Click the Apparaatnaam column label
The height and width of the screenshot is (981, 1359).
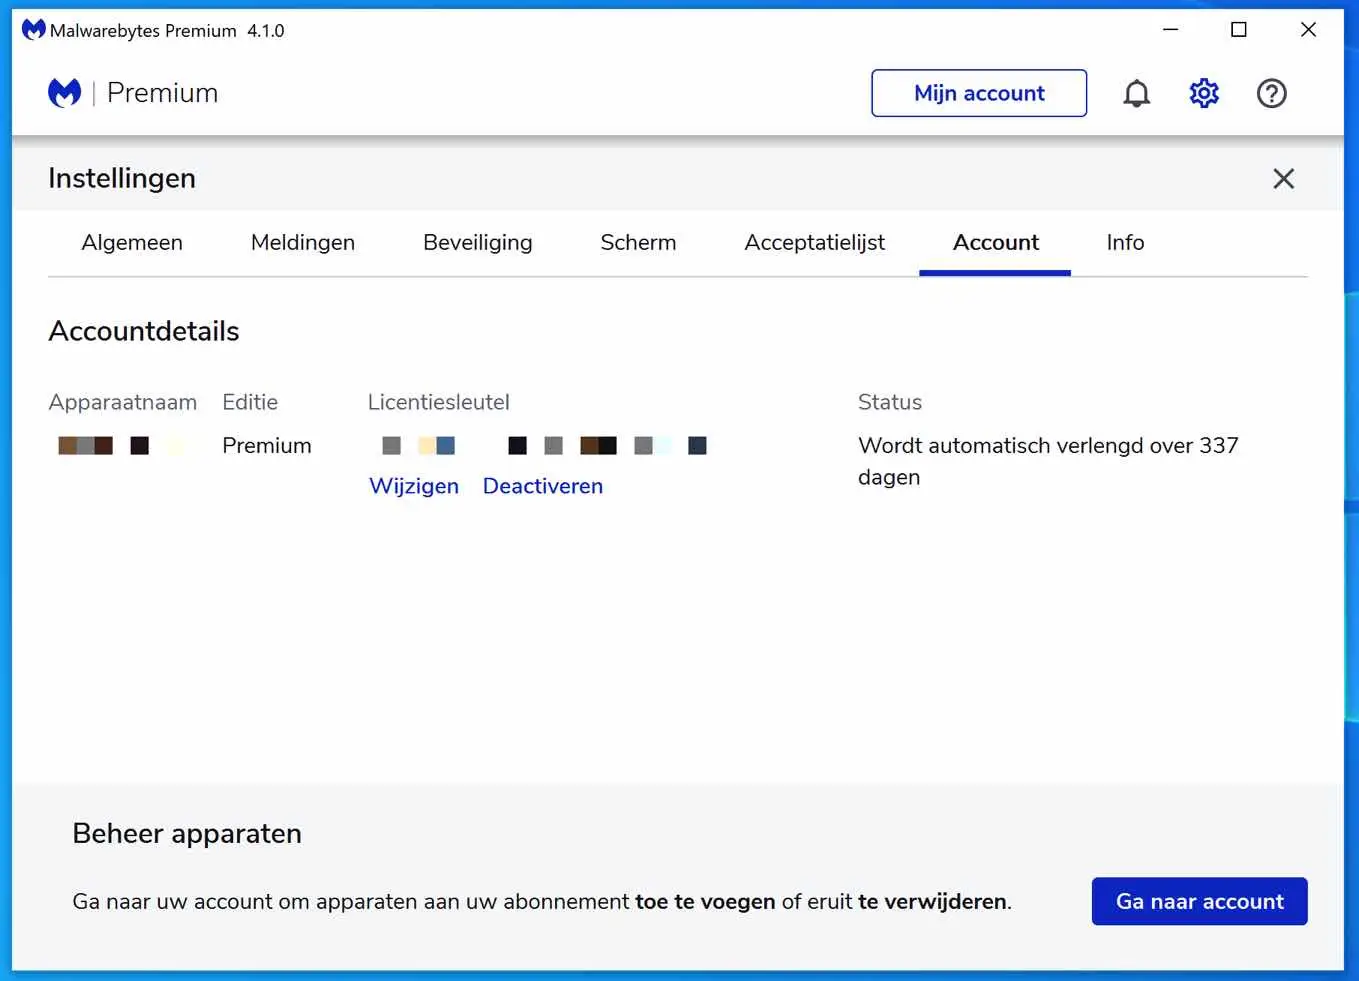[x=123, y=402]
